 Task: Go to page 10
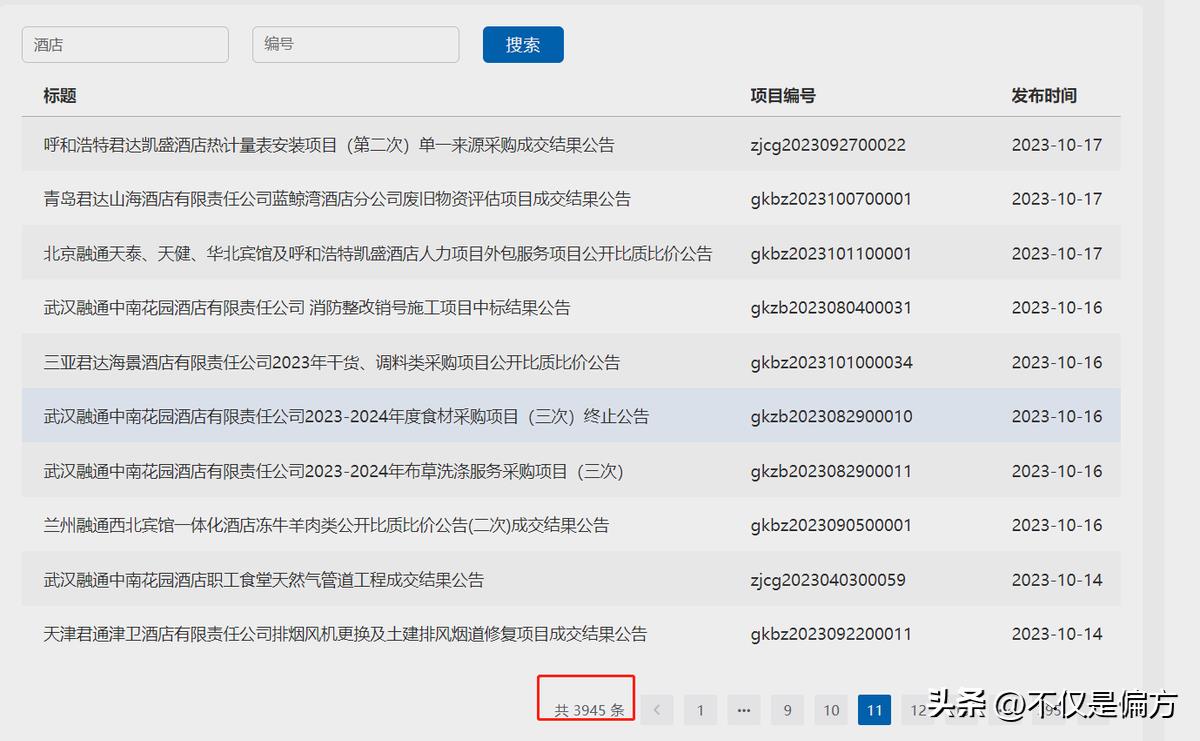point(831,710)
